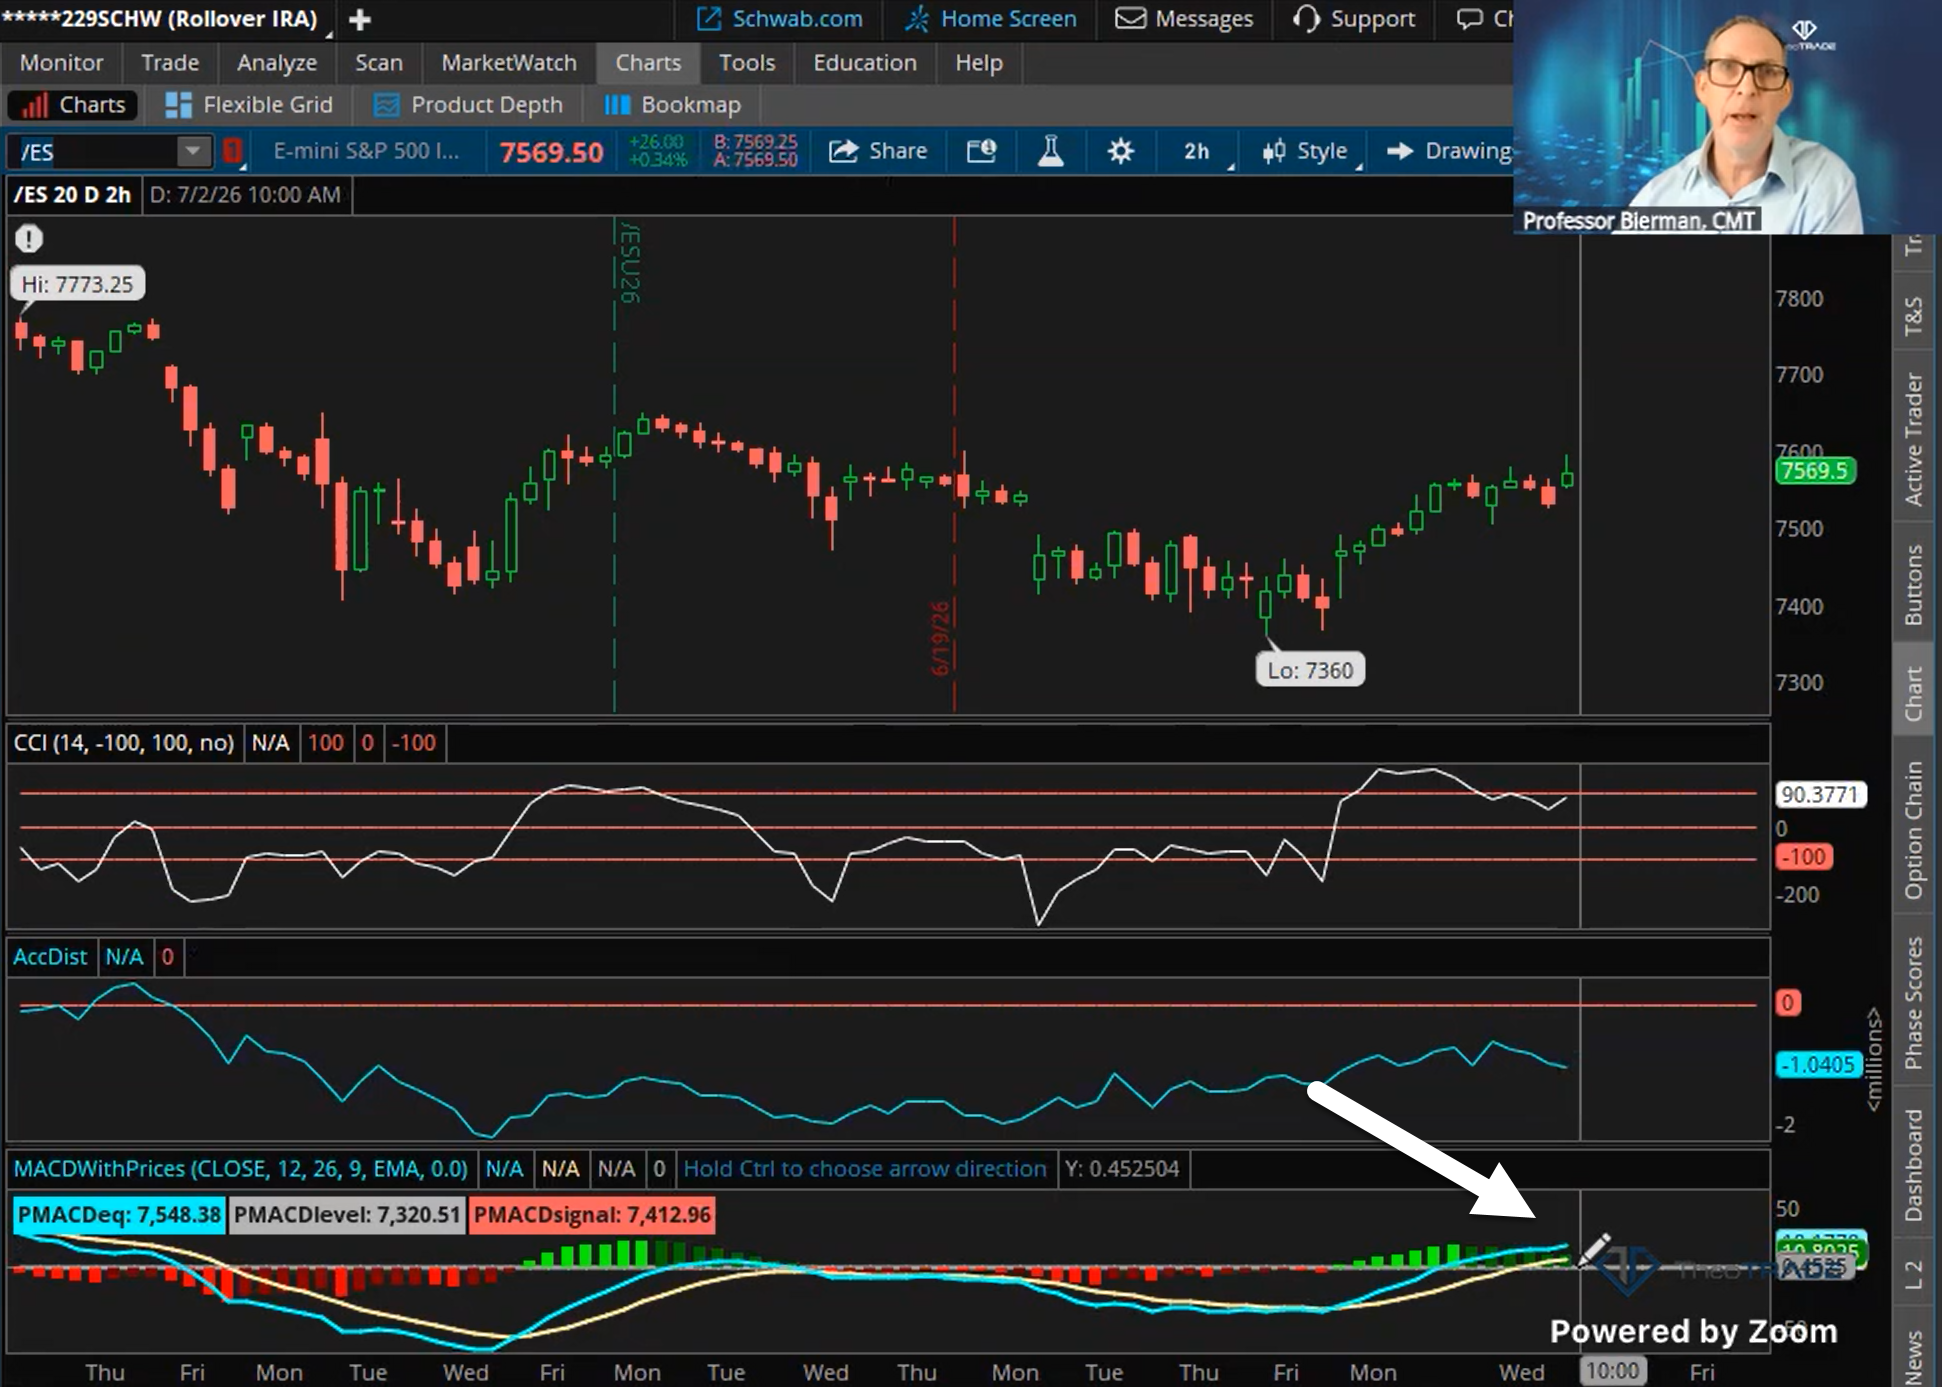1942x1387 pixels.
Task: Open the Phase Scores sidebar panel
Action: click(1913, 1003)
